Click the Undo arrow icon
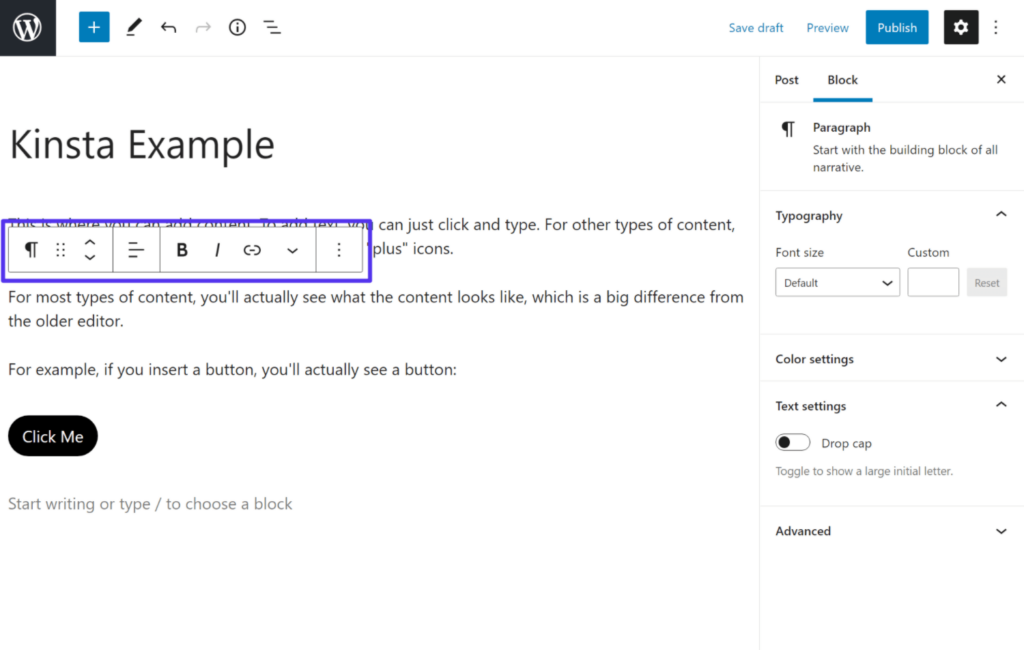The width and height of the screenshot is (1024, 650). [x=168, y=28]
